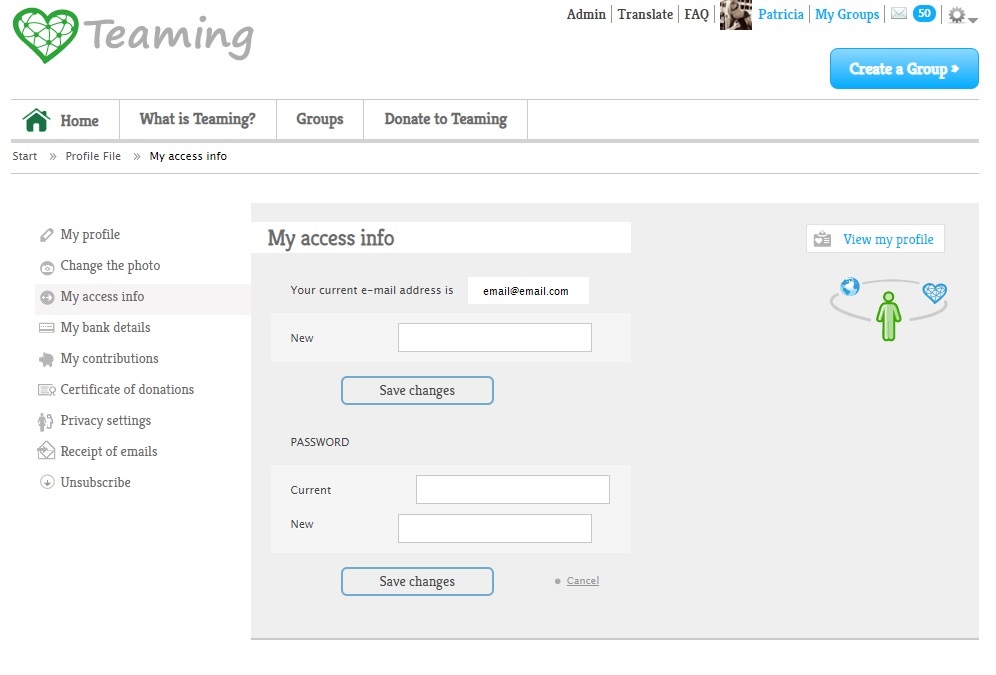
Task: Click the Teaming heart logo
Action: 45,34
